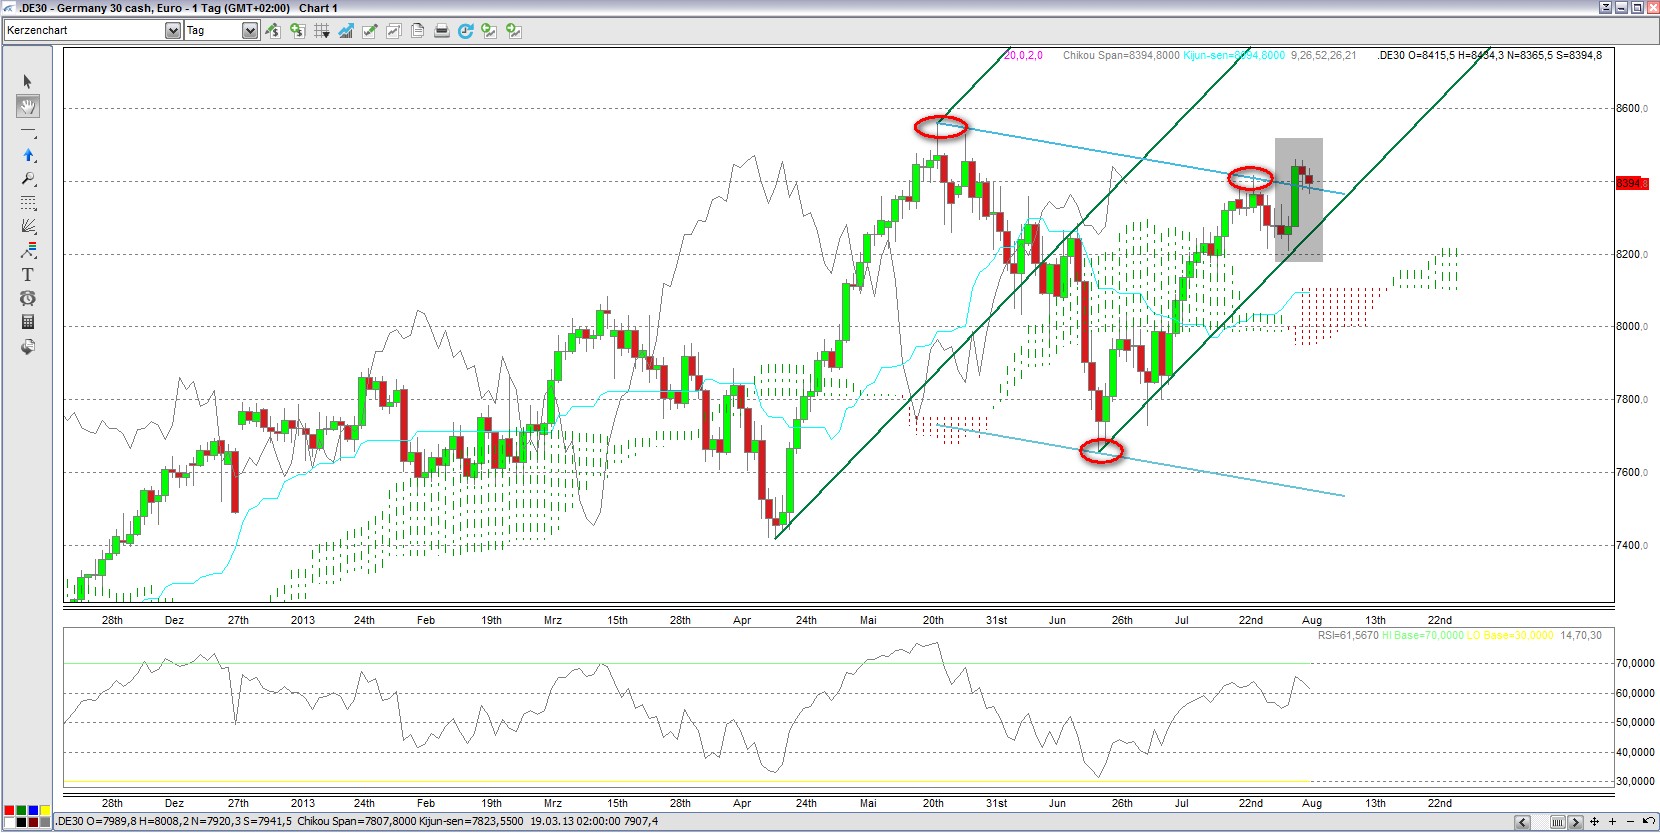Select the magnifier zoom tool

[x=27, y=179]
